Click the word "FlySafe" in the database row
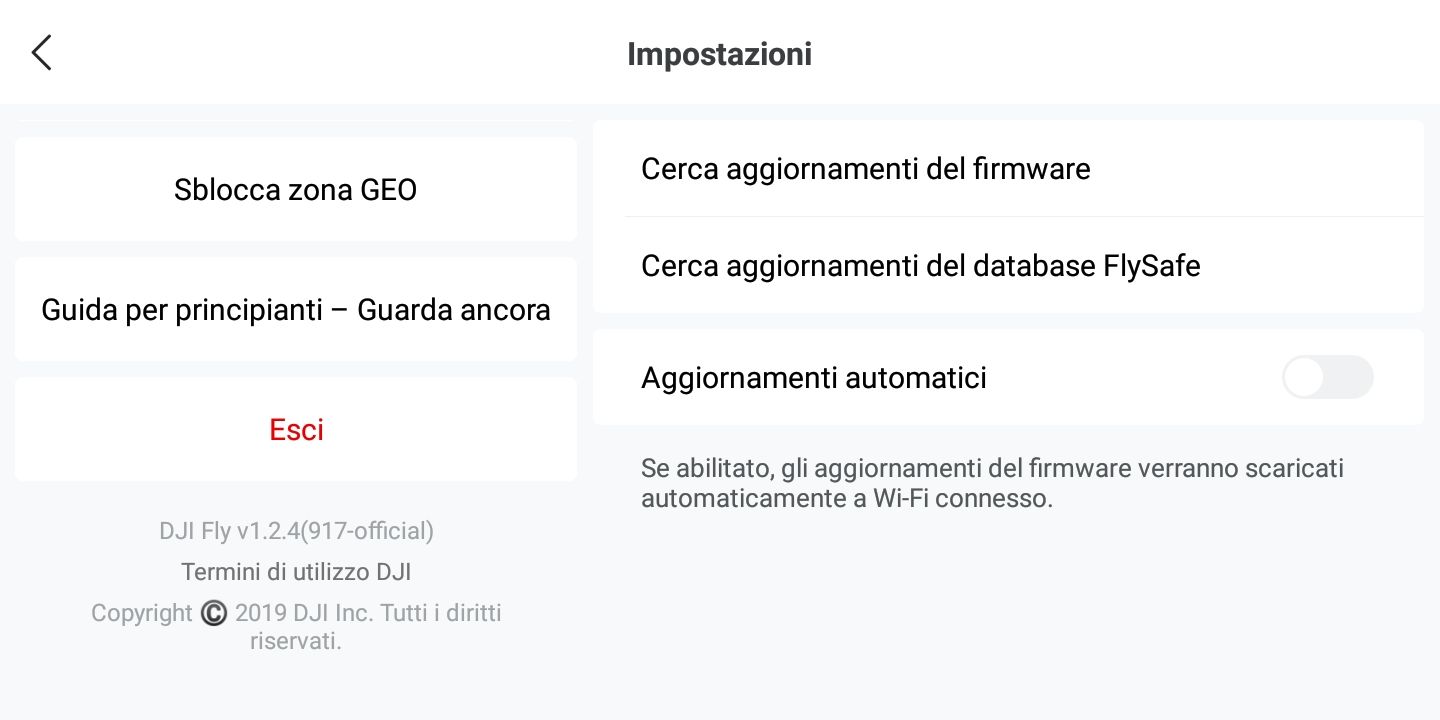The height and width of the screenshot is (720, 1440). click(1151, 266)
